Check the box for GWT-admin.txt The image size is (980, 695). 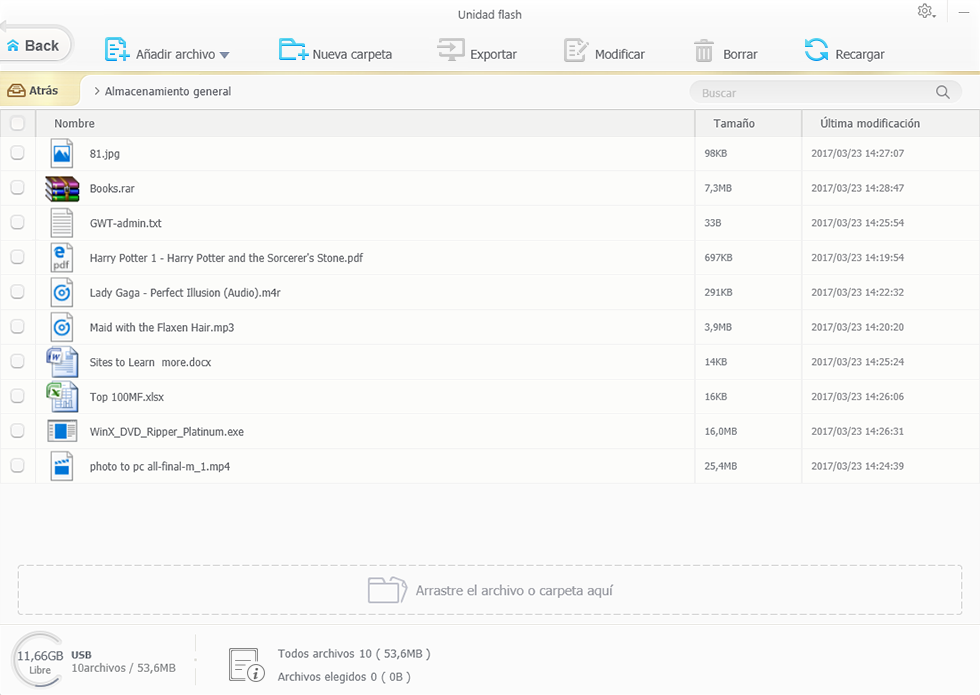[18, 222]
